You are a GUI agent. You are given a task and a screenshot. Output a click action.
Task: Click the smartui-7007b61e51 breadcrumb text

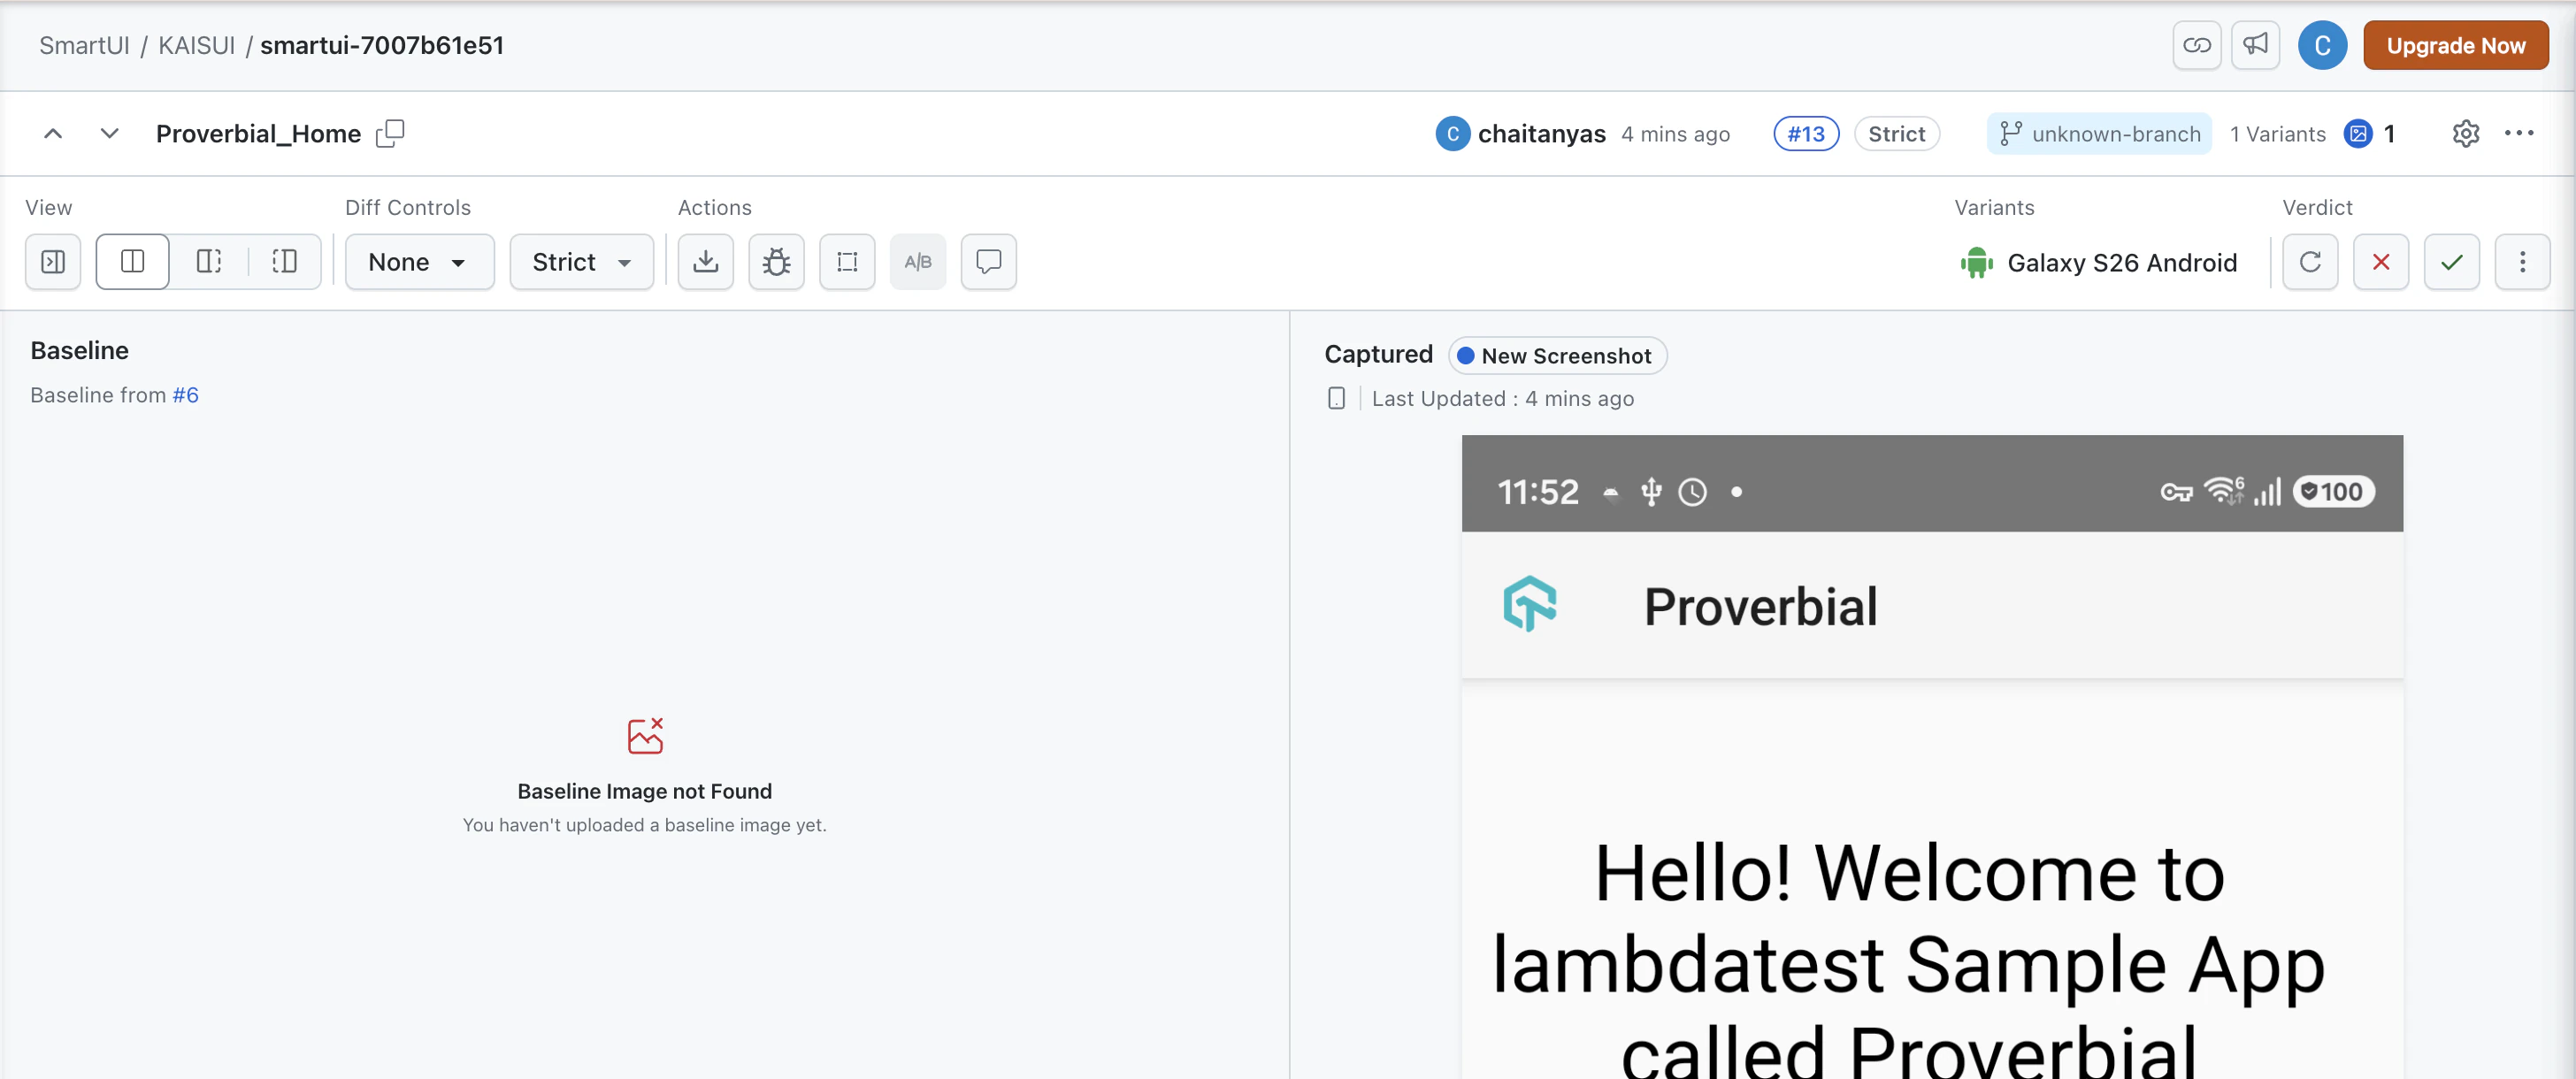click(x=381, y=46)
